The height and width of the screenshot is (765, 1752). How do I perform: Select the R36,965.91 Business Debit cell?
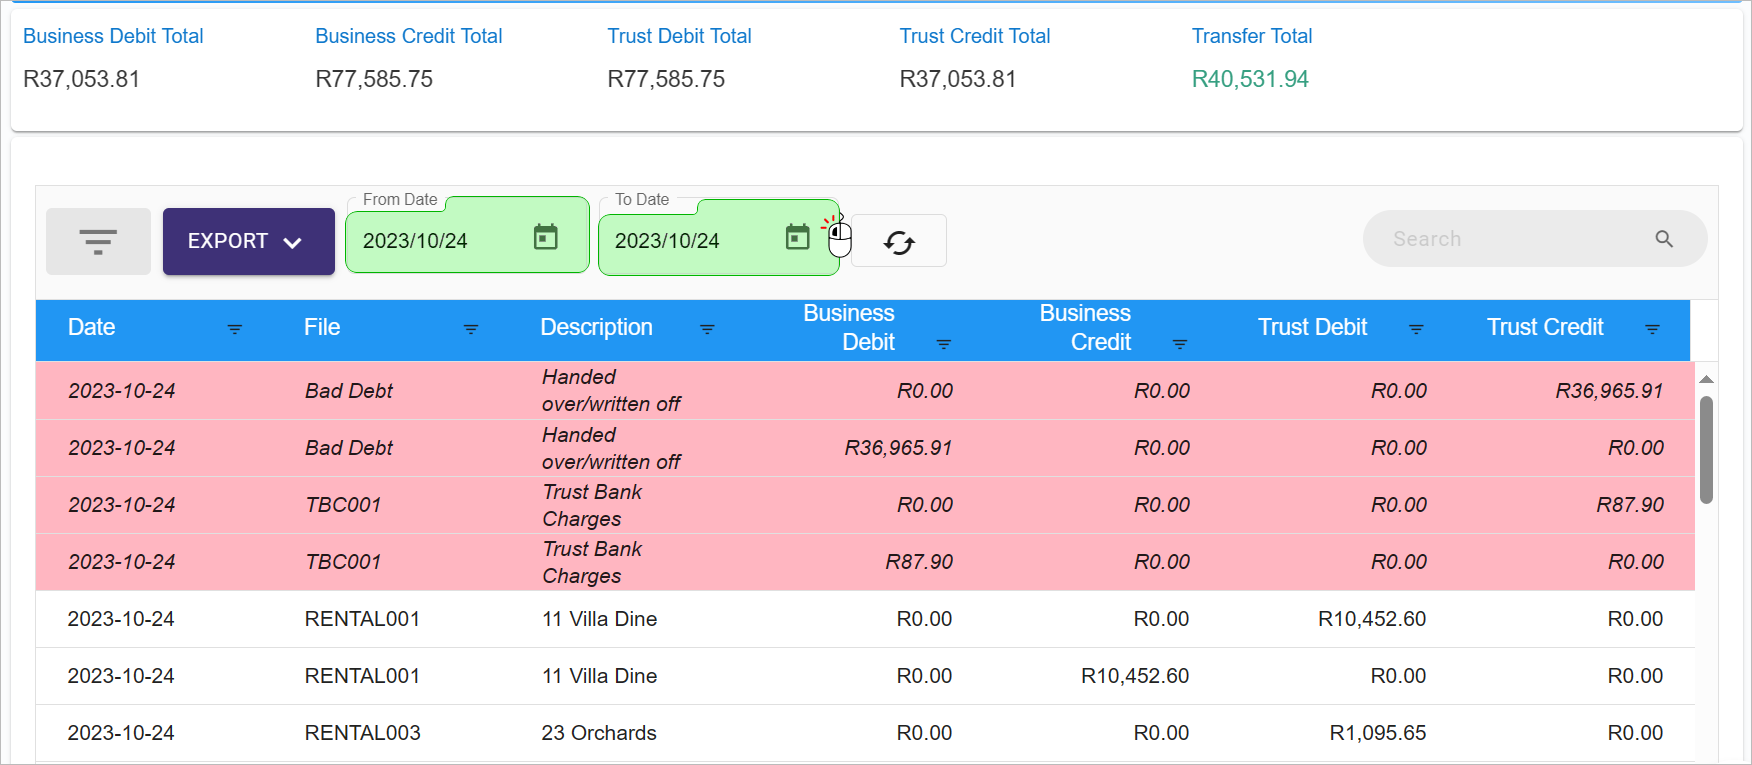(898, 448)
